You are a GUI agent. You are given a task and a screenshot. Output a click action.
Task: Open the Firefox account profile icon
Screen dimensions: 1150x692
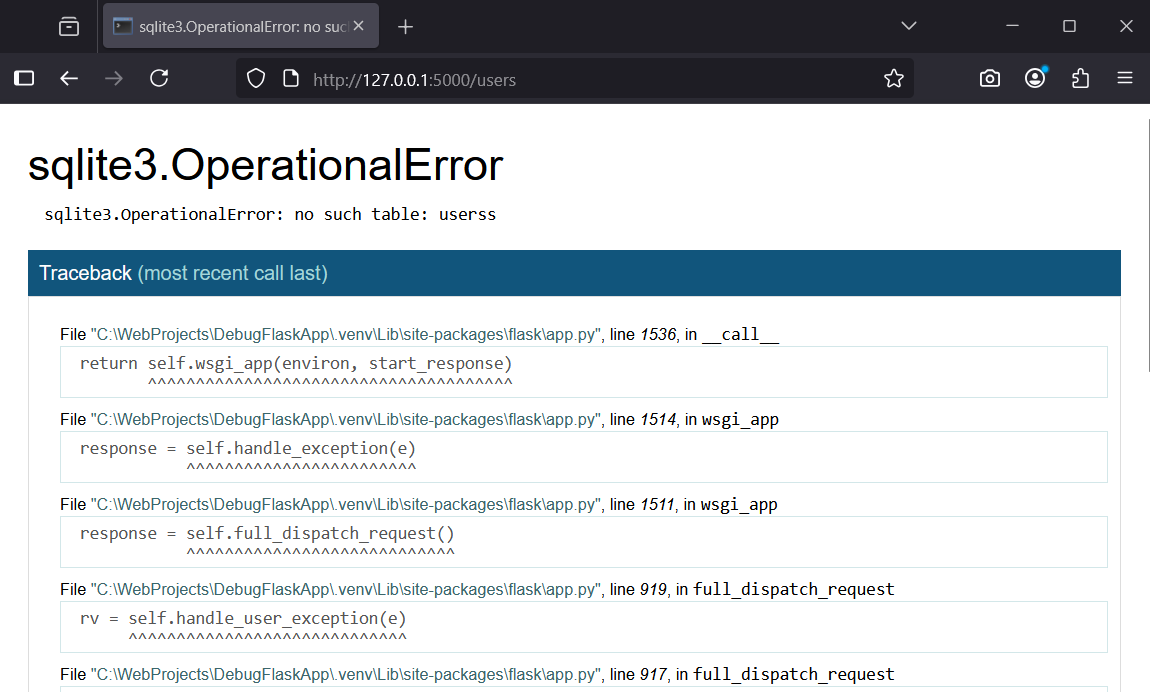coord(1035,78)
